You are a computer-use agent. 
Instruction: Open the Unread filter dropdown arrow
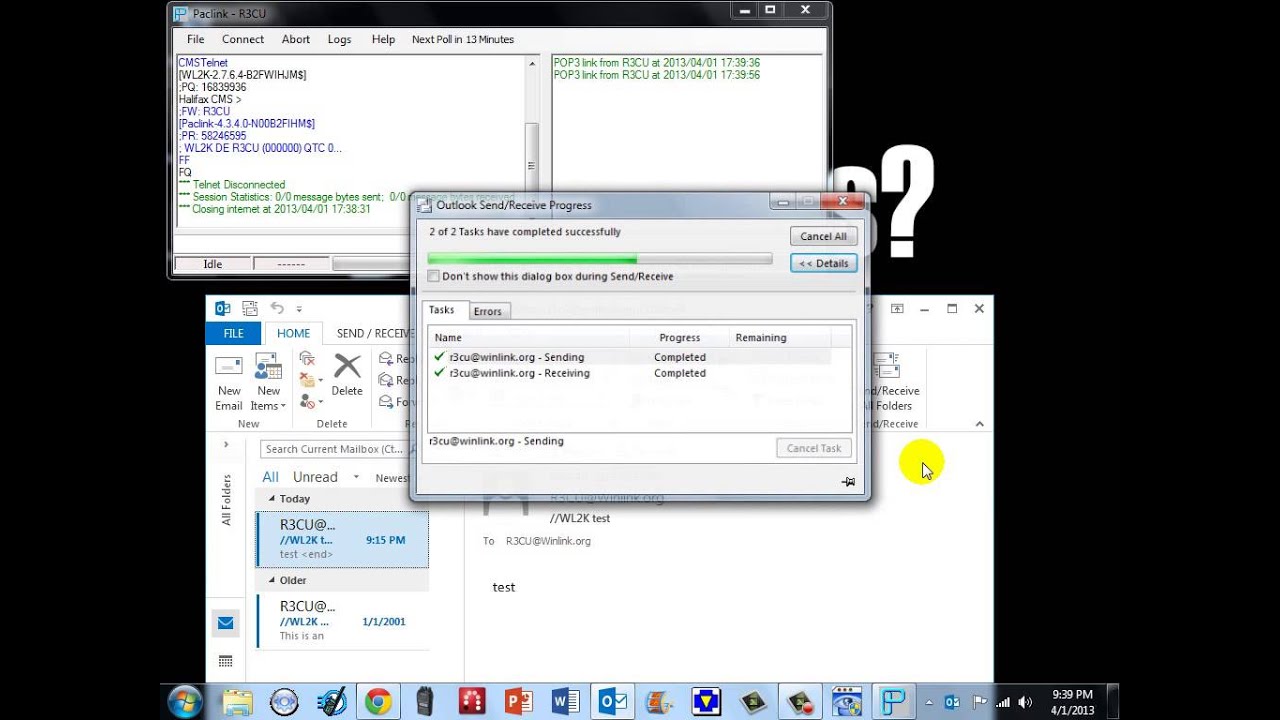pos(355,477)
